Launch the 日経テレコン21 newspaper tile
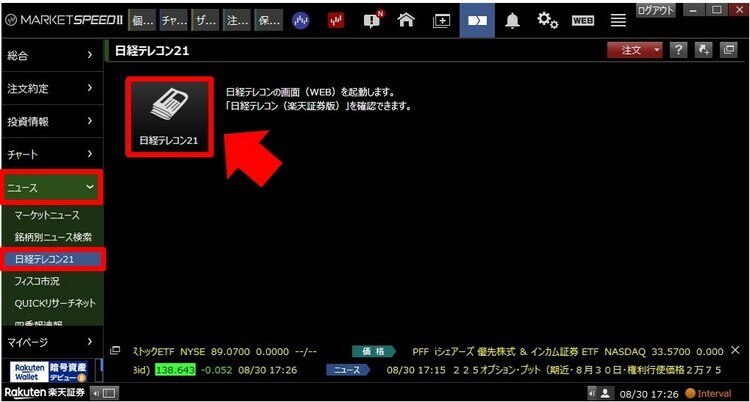 169,117
